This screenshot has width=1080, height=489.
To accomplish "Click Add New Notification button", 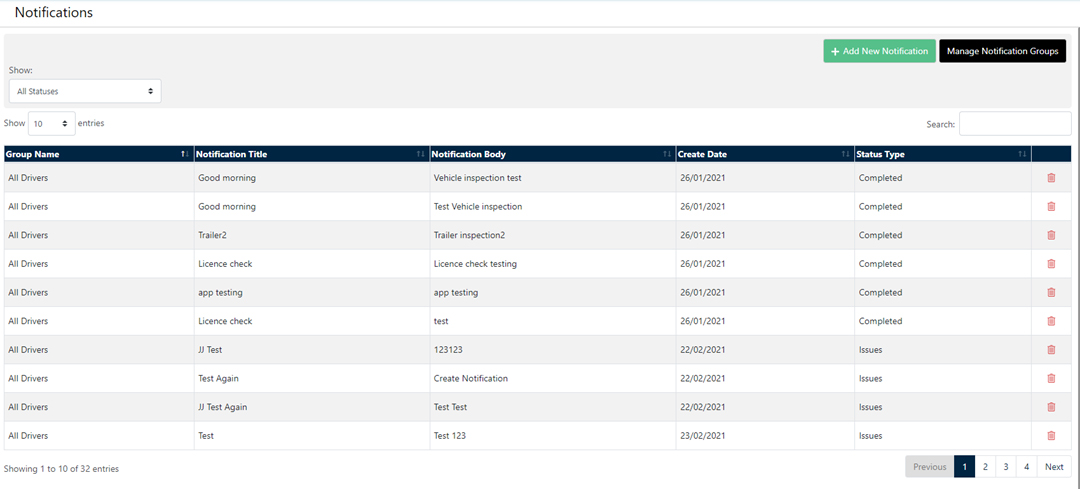I will click(x=879, y=51).
